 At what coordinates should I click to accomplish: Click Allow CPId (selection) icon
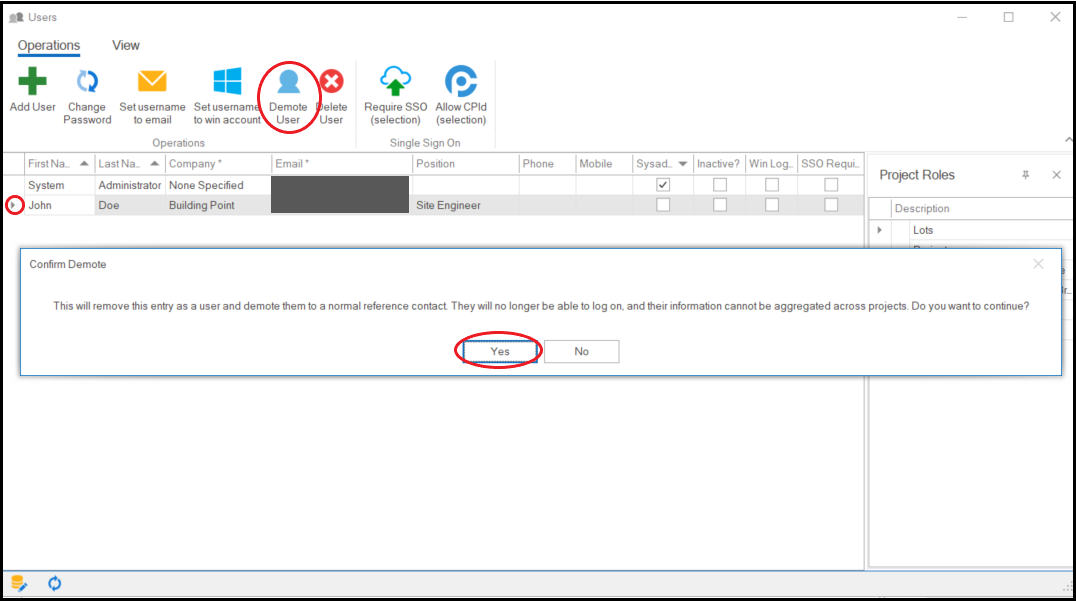pyautogui.click(x=461, y=82)
